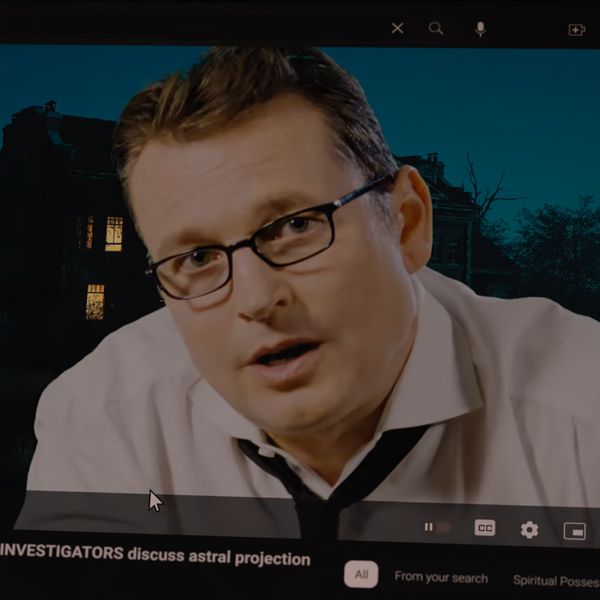Click the search input field at top

(191, 28)
